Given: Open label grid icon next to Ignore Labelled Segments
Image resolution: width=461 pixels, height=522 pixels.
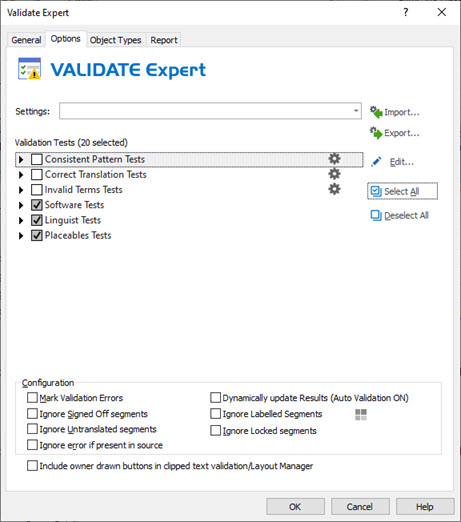Looking at the screenshot, I should tap(361, 415).
